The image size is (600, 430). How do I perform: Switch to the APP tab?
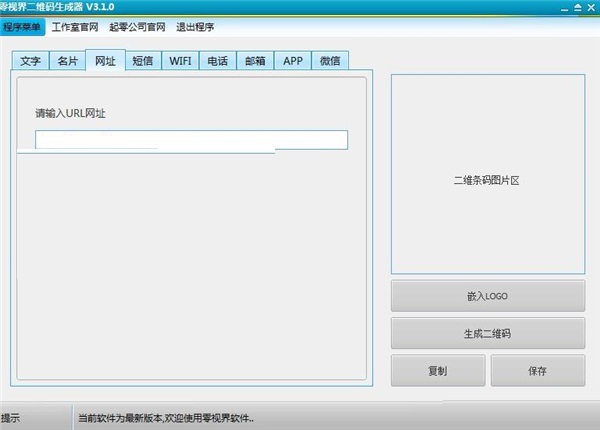click(293, 60)
